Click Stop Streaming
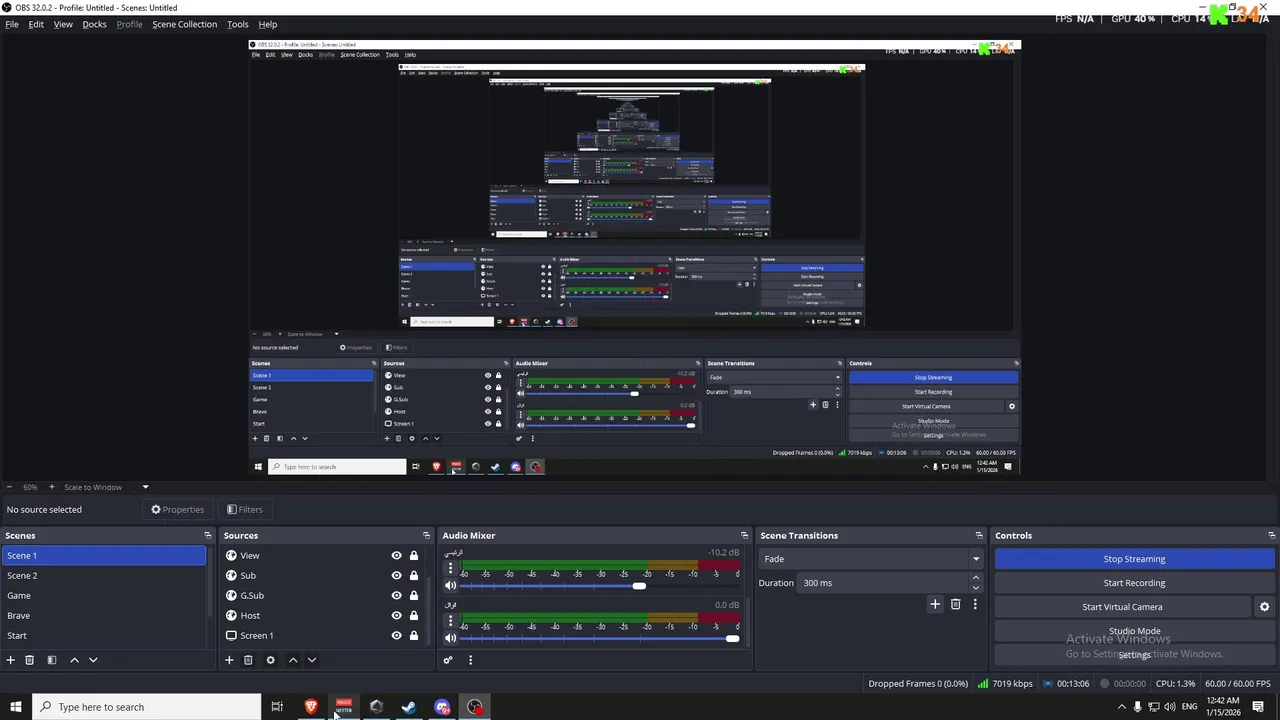1280x720 pixels. coord(1134,559)
